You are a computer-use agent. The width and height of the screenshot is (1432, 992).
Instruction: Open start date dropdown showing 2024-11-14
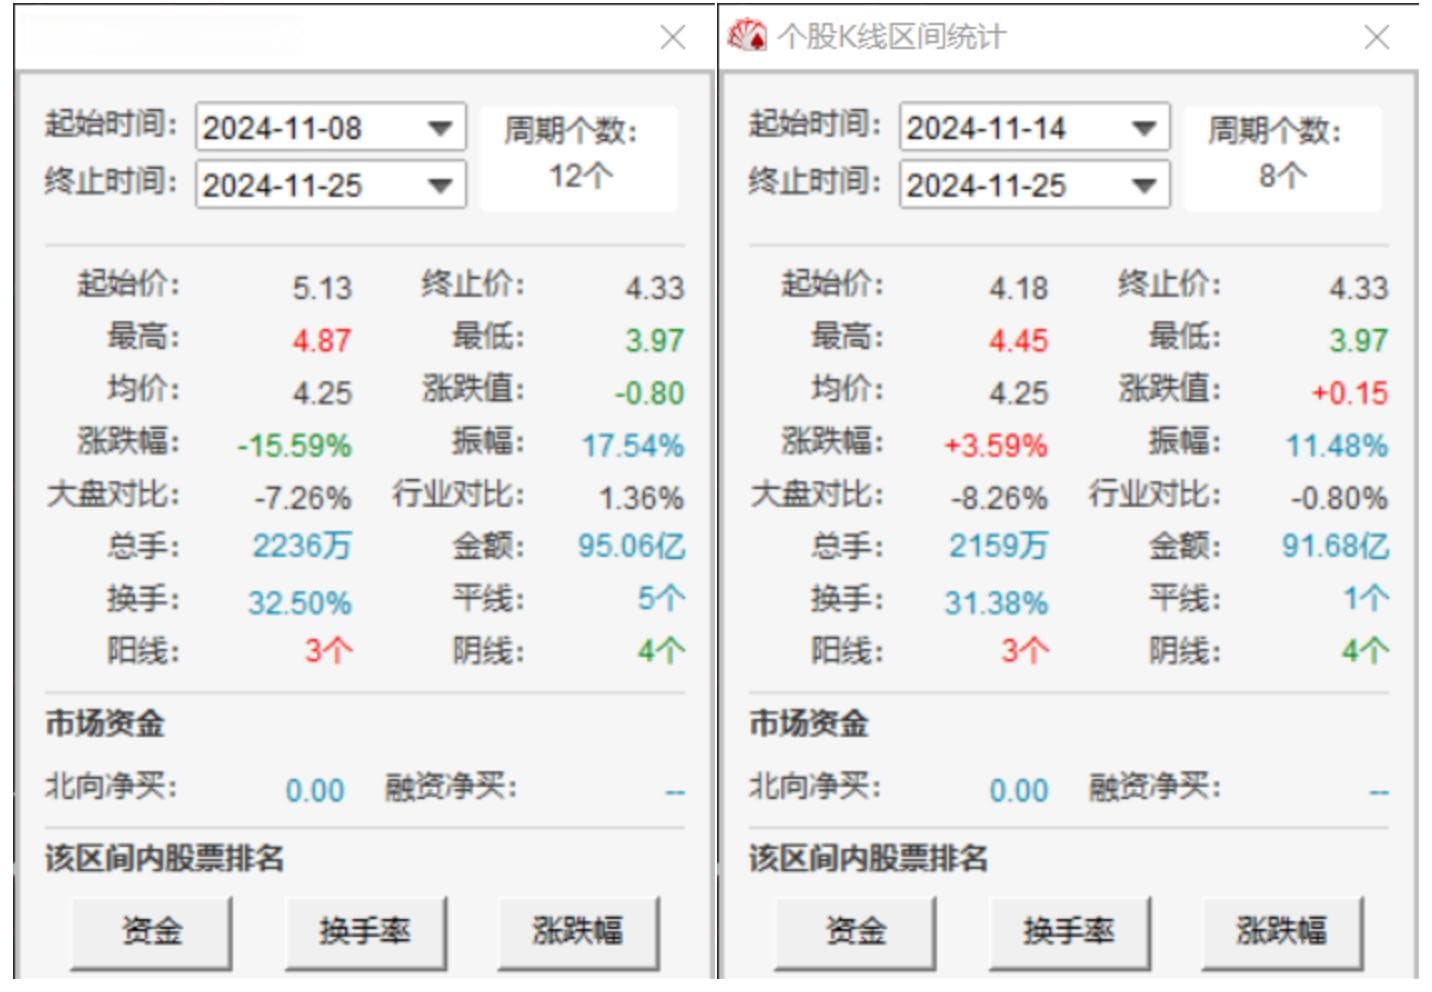1144,128
